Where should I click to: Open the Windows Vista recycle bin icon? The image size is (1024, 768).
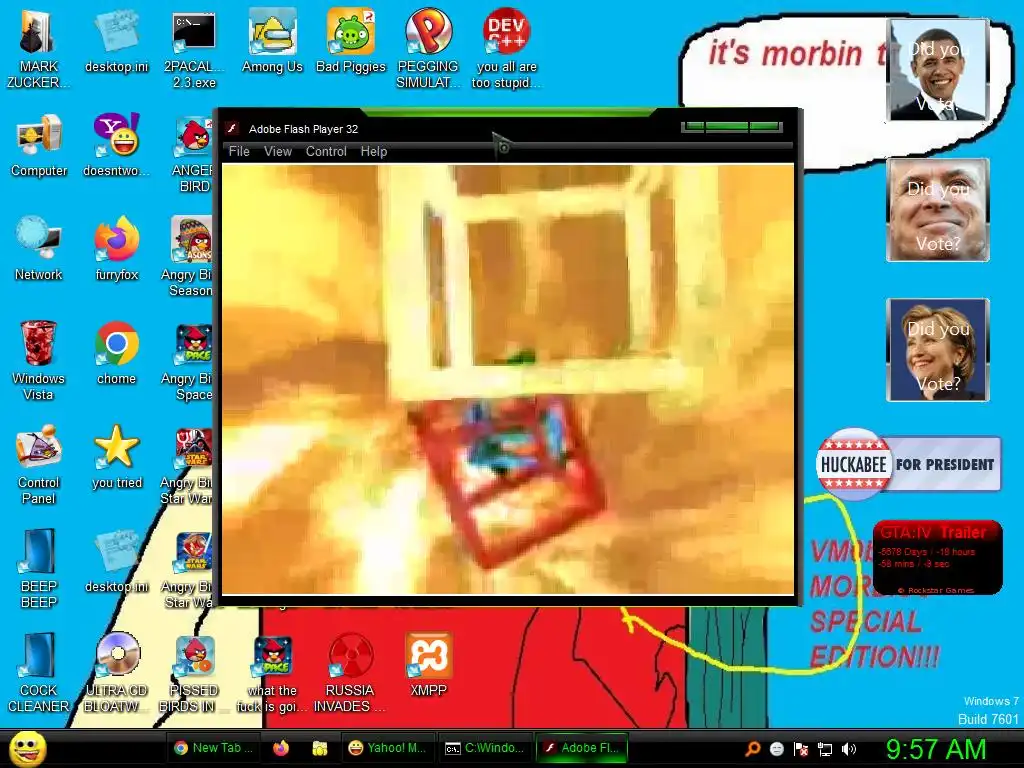(x=39, y=360)
